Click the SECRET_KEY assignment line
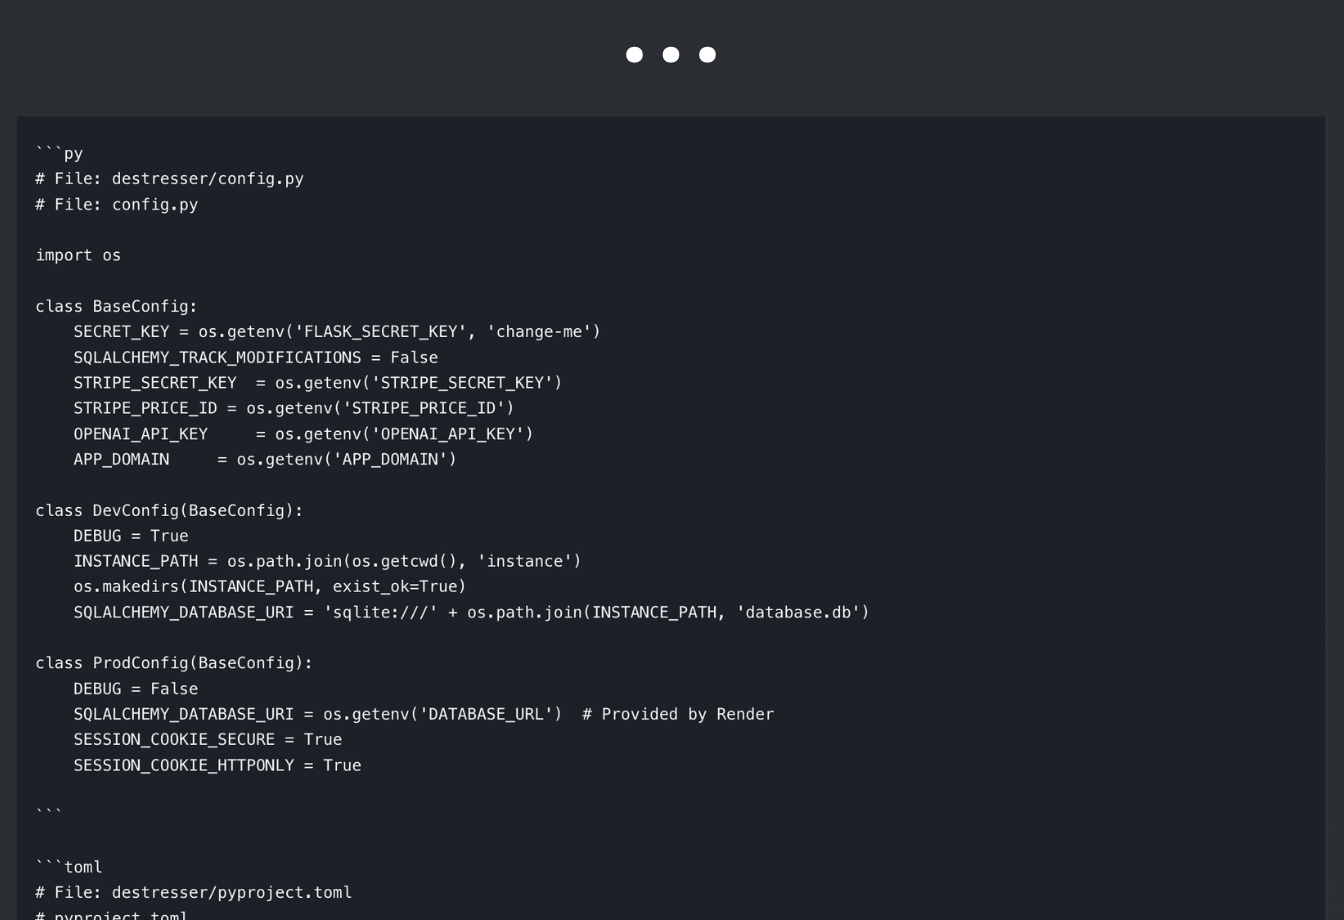 click(x=337, y=332)
